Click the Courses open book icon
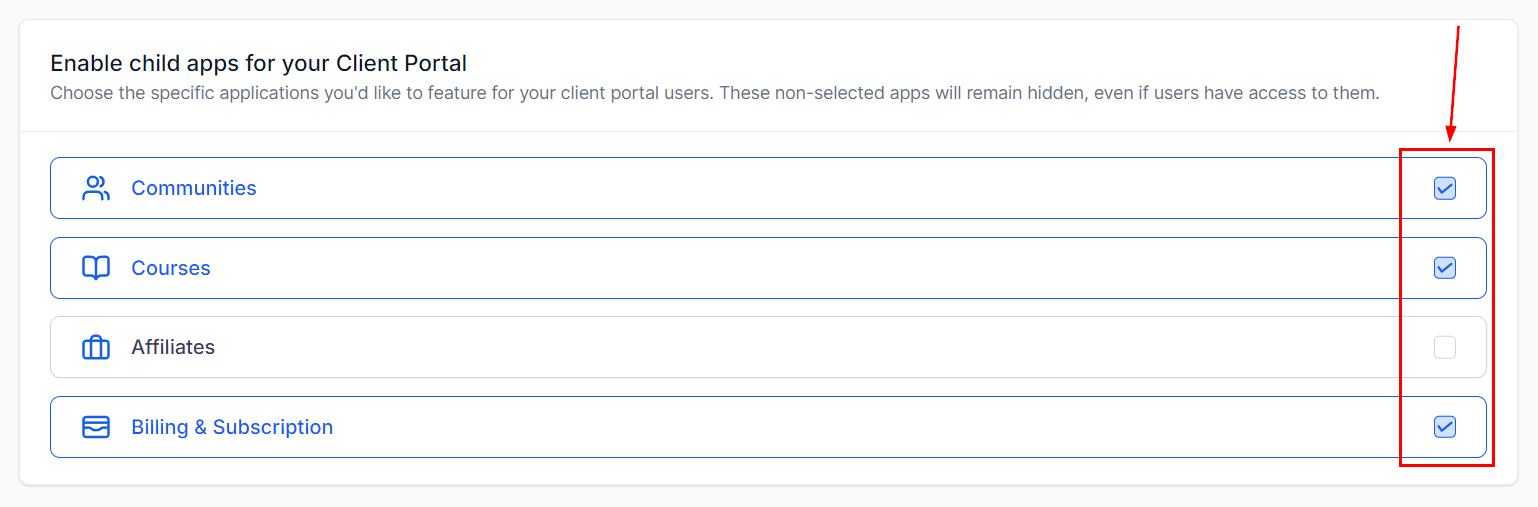Screen dimensions: 1538x507 96,268
